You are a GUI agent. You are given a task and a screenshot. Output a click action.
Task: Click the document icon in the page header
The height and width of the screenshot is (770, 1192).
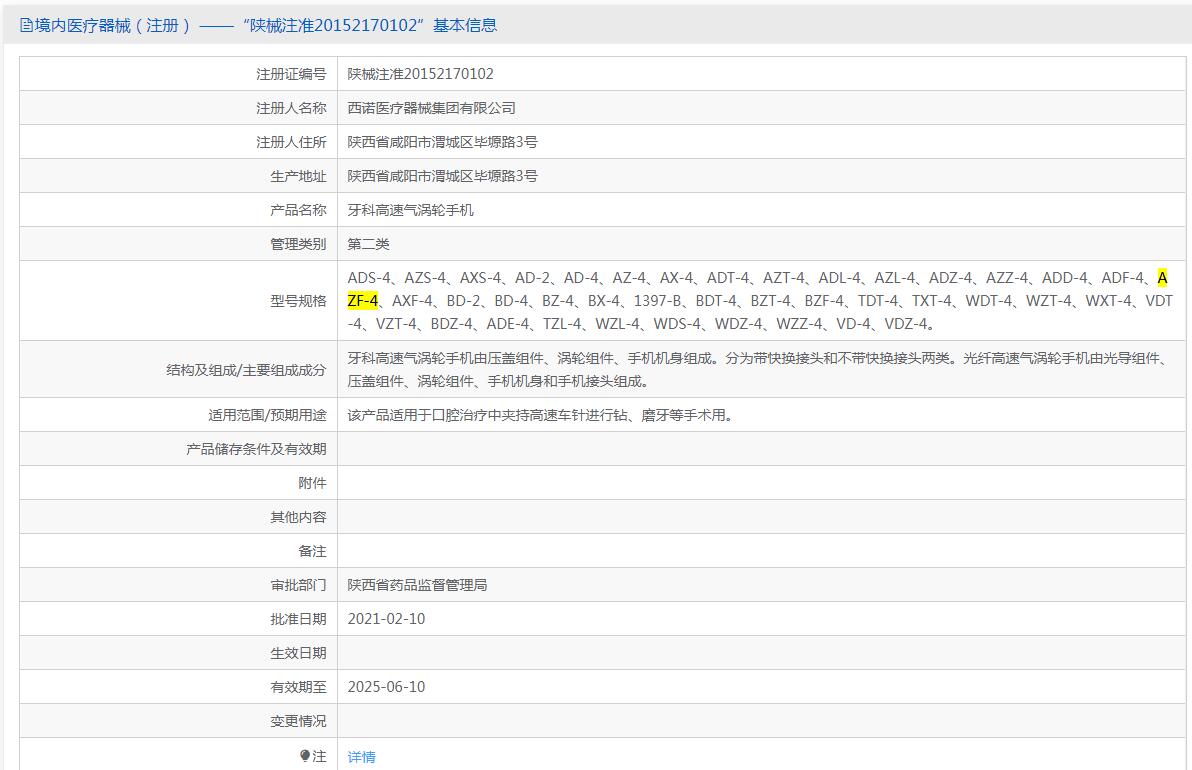pos(26,26)
